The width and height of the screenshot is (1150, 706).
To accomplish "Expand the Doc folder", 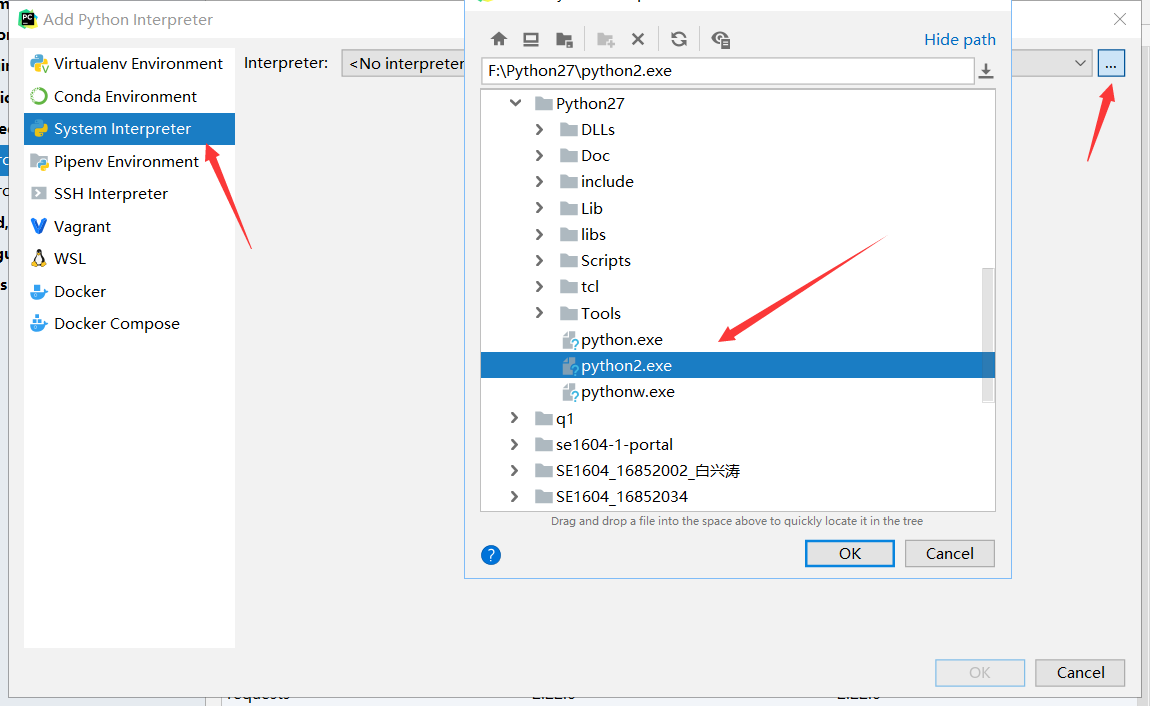I will pyautogui.click(x=539, y=155).
